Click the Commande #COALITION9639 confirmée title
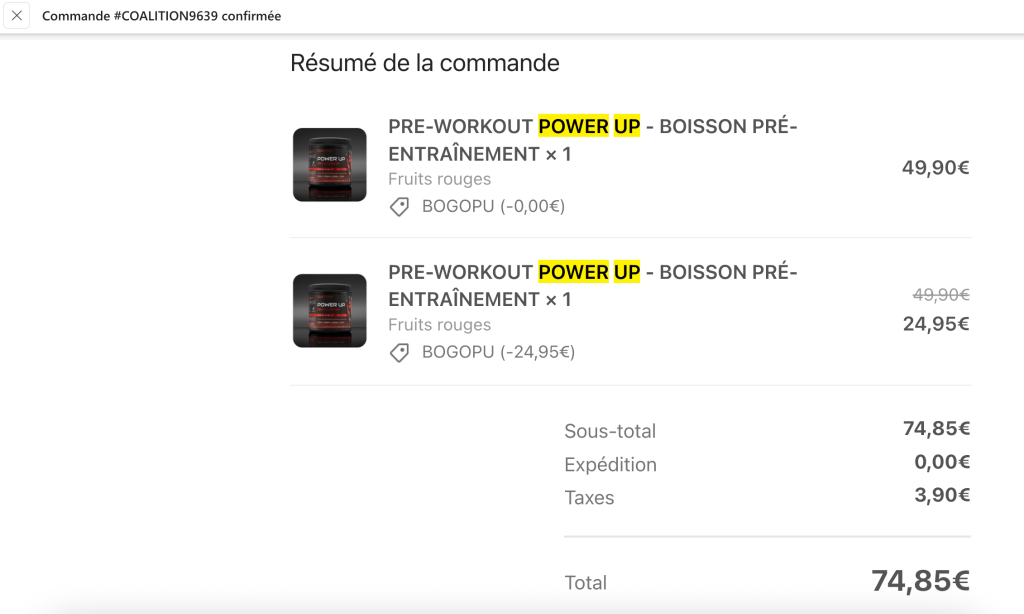 (x=161, y=16)
